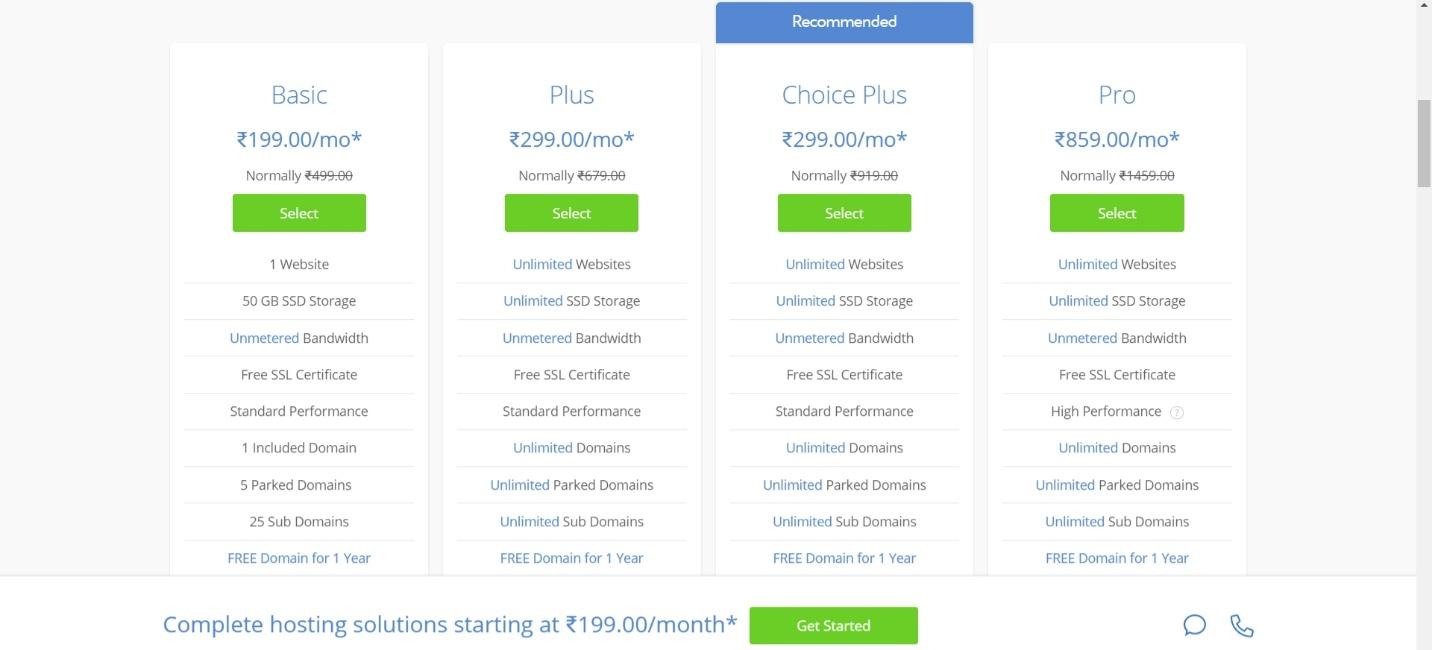The image size is (1432, 650).
Task: Click Unlimited Parked Domains in Plus plan
Action: pos(571,485)
